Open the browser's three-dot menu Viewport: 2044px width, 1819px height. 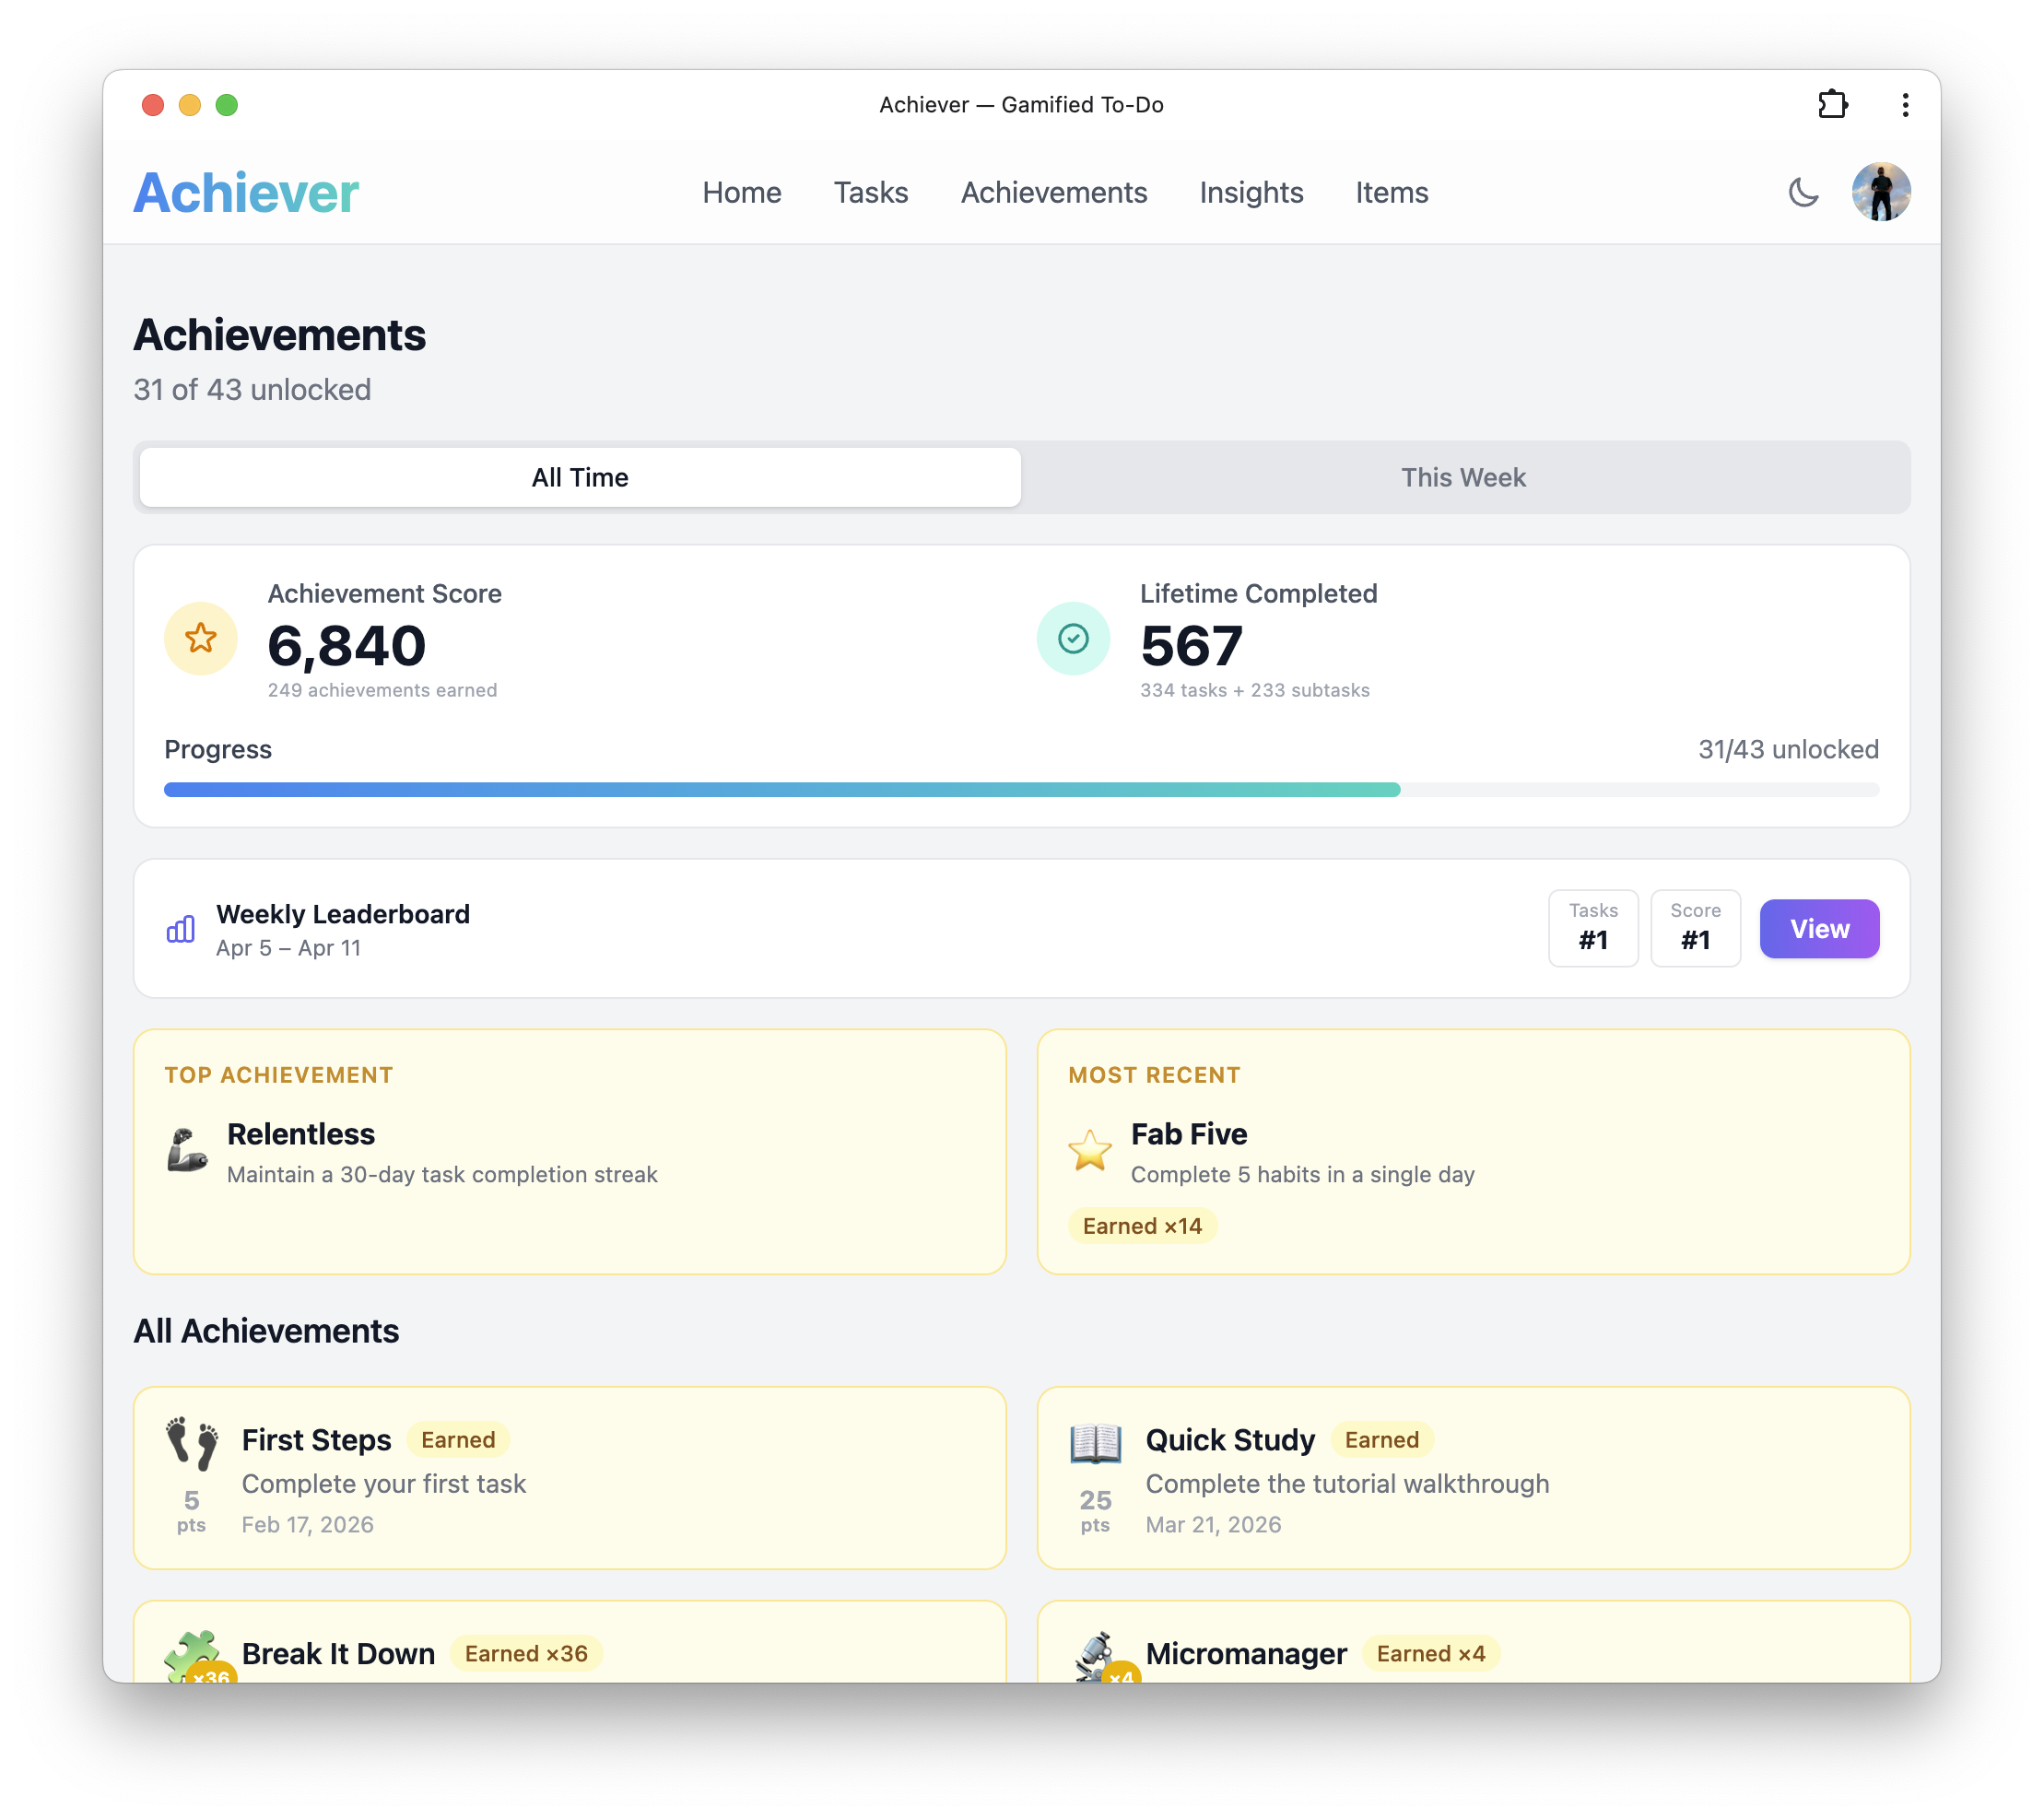pos(1904,104)
